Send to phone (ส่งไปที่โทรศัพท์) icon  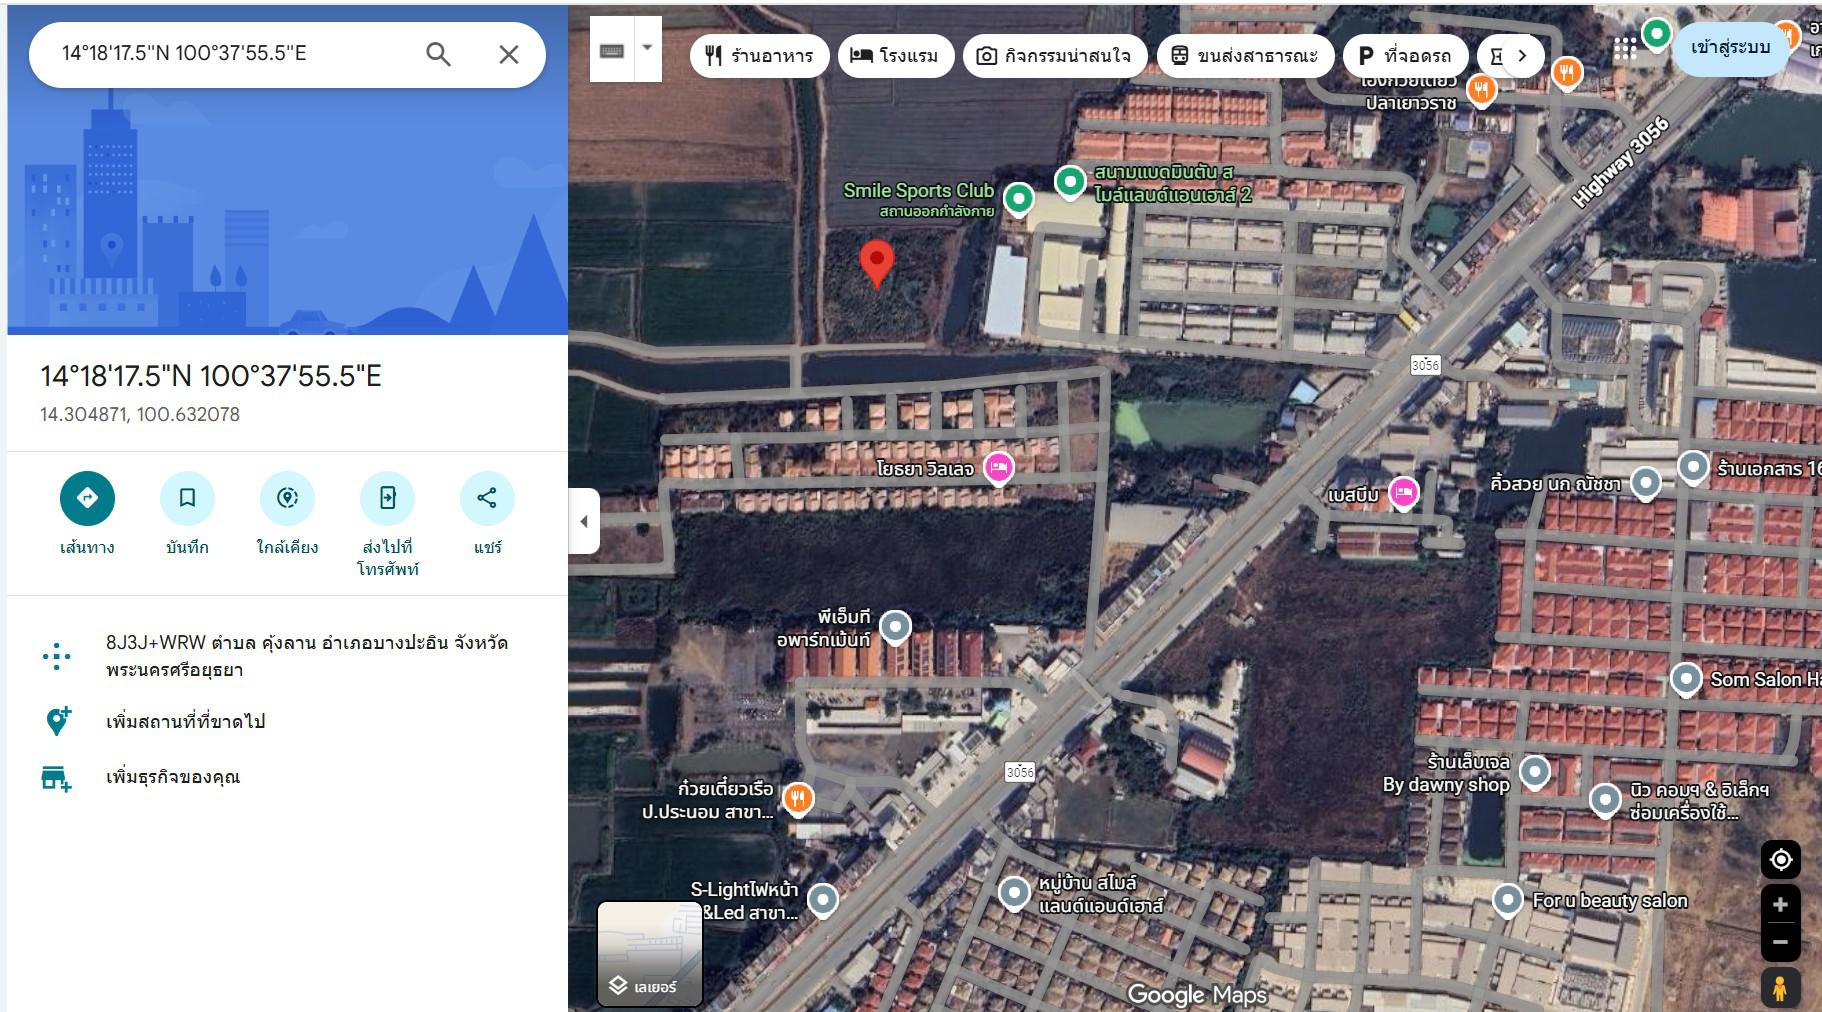pyautogui.click(x=387, y=498)
